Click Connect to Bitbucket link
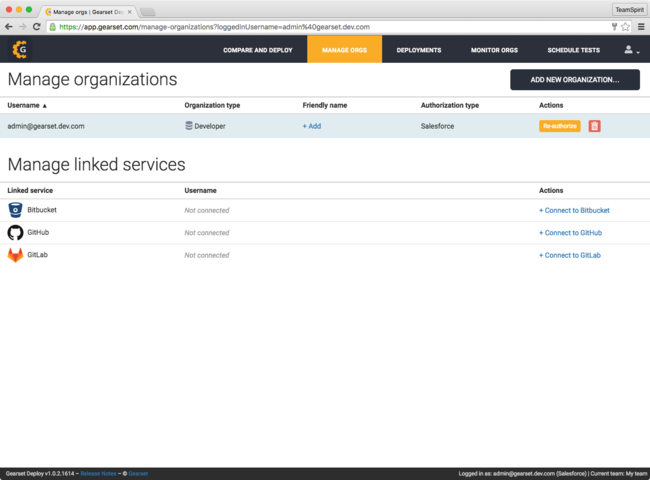 (x=574, y=211)
